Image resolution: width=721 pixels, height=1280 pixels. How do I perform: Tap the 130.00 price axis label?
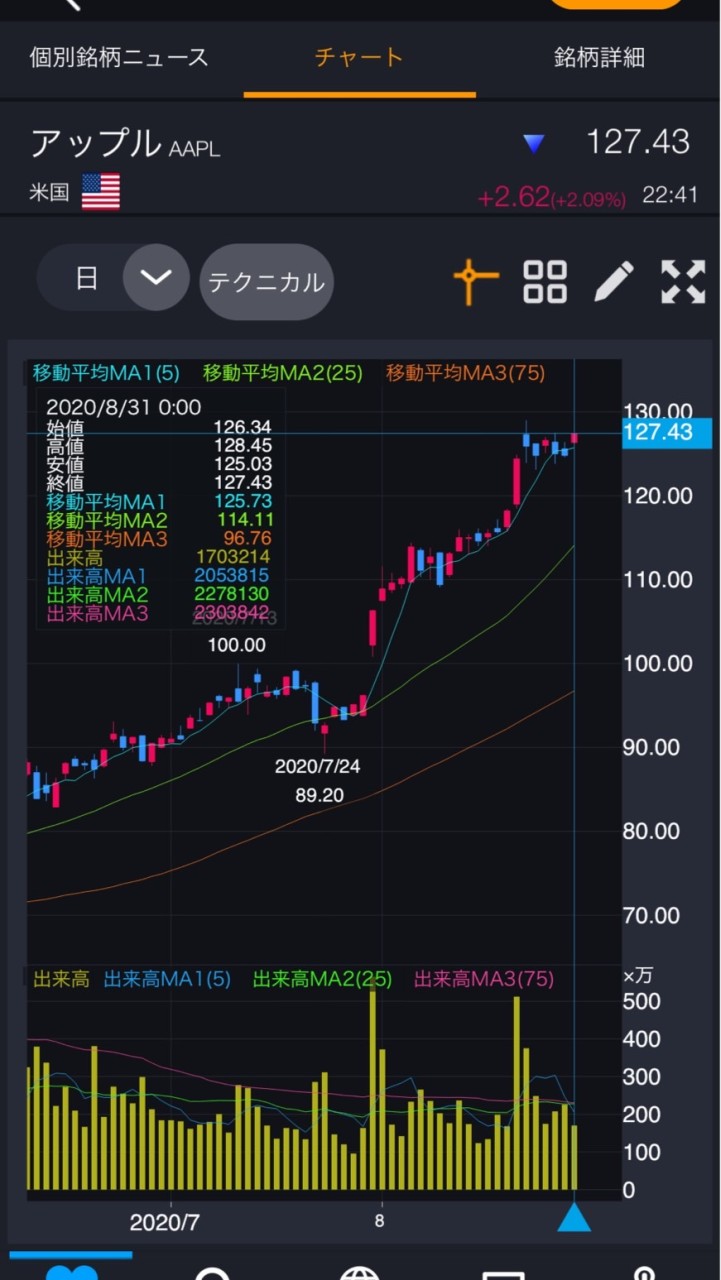pos(657,411)
